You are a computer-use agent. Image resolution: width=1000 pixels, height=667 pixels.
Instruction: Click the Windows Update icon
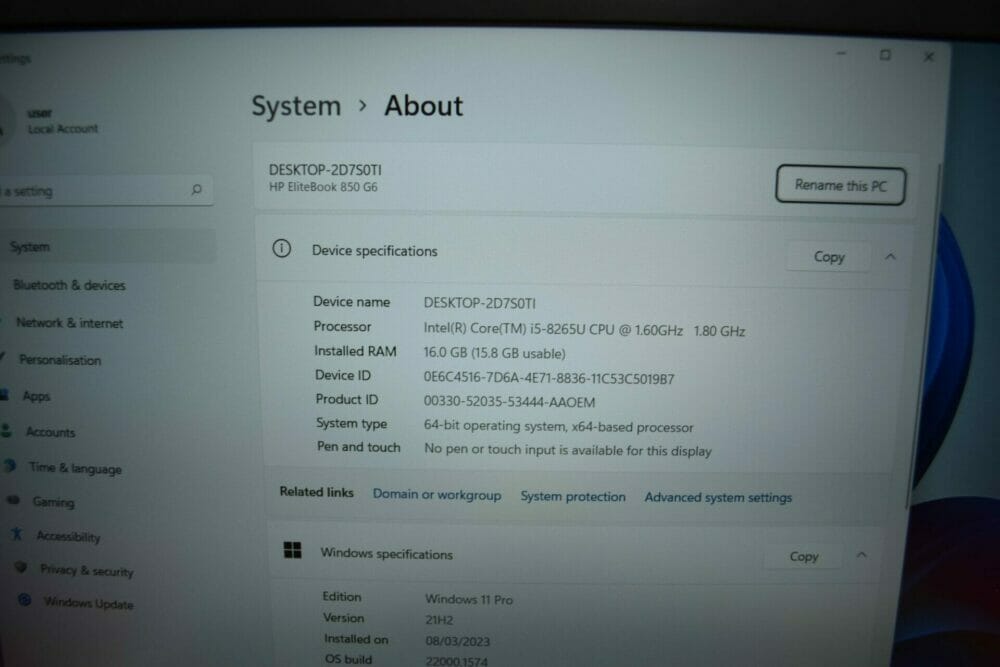click(x=25, y=599)
